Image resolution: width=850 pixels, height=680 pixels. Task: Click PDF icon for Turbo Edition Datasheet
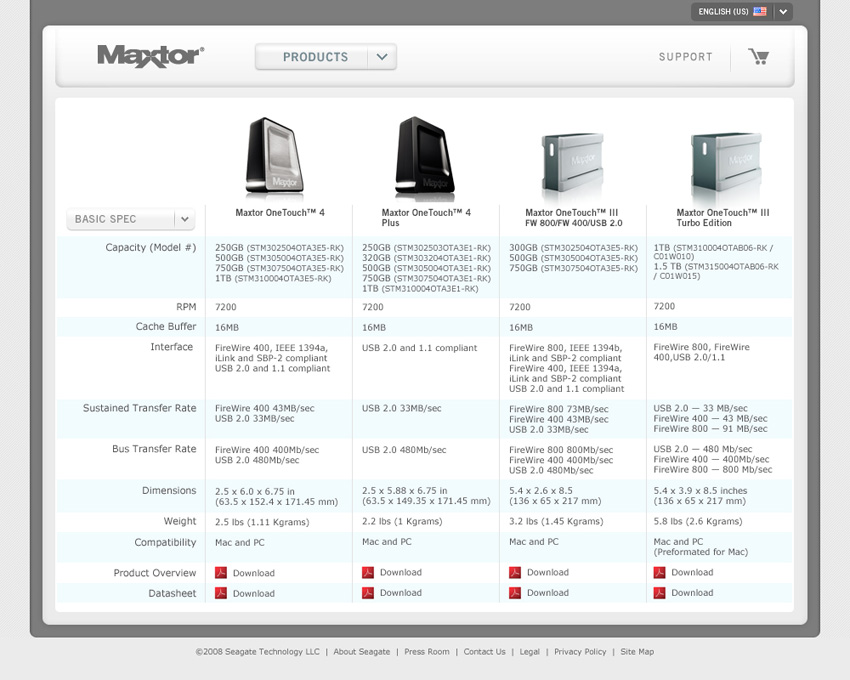click(x=659, y=593)
